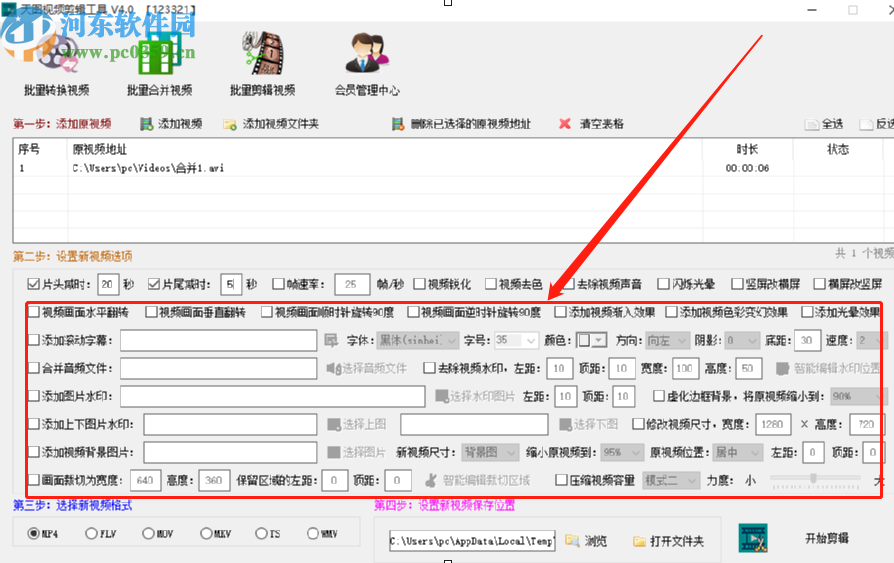894x563 pixels.
Task: Check 添加图片水印 option
Action: tap(34, 396)
